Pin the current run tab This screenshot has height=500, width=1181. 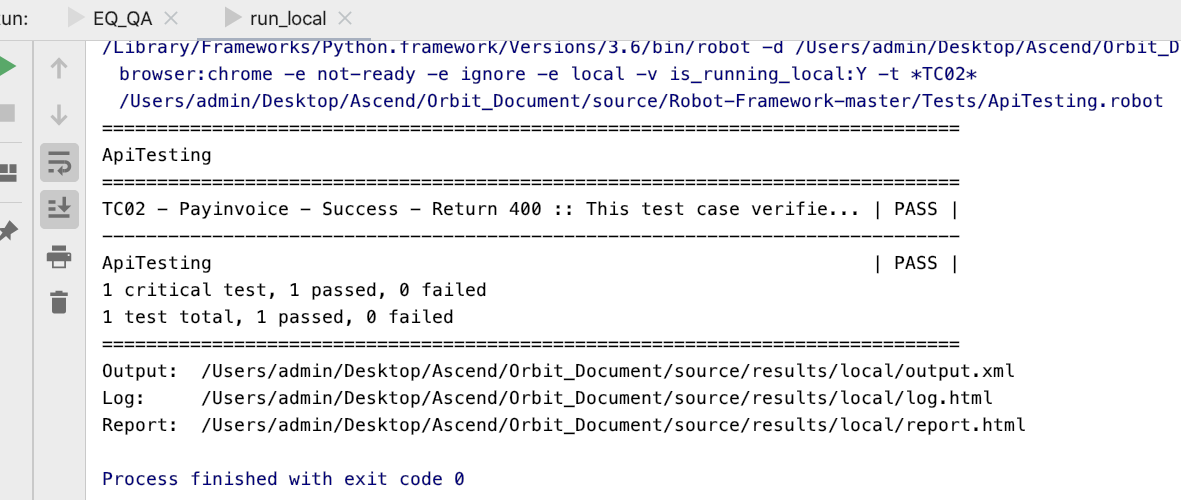[8, 232]
